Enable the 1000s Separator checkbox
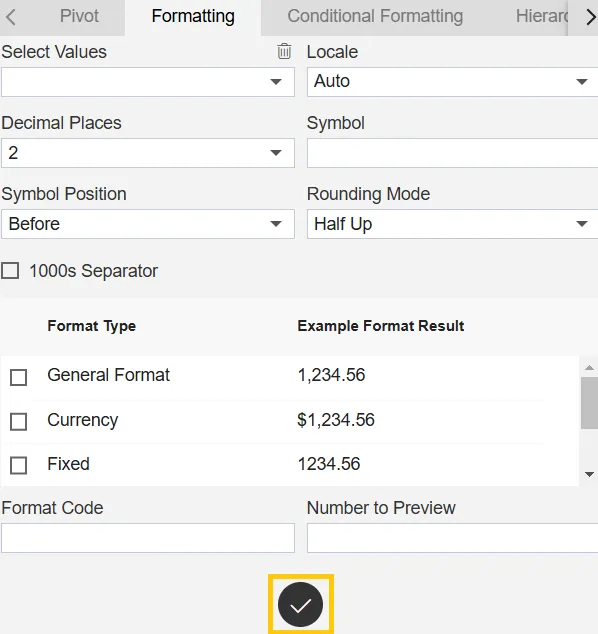This screenshot has width=598, height=634. click(10, 271)
